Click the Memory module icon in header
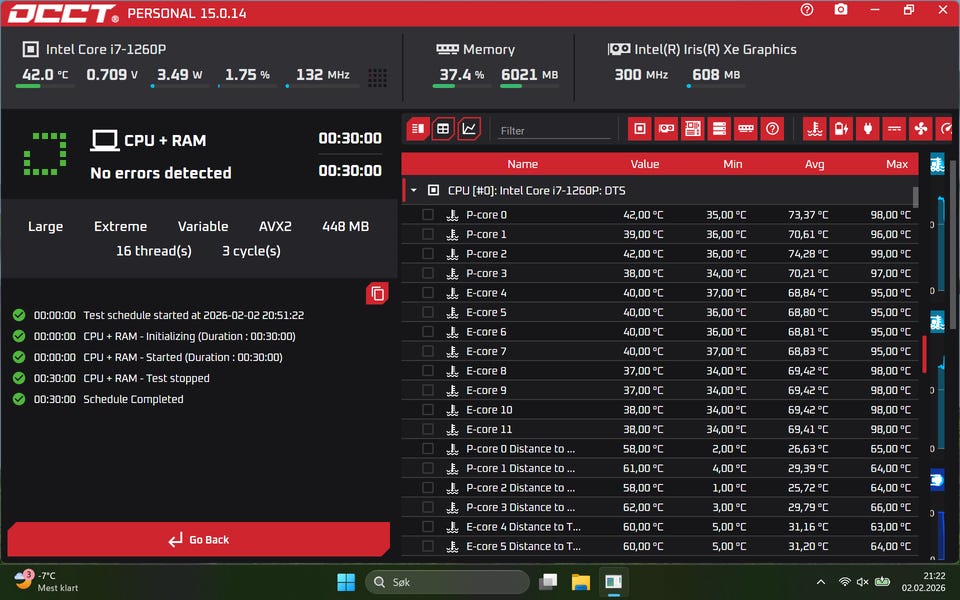 pyautogui.click(x=447, y=49)
